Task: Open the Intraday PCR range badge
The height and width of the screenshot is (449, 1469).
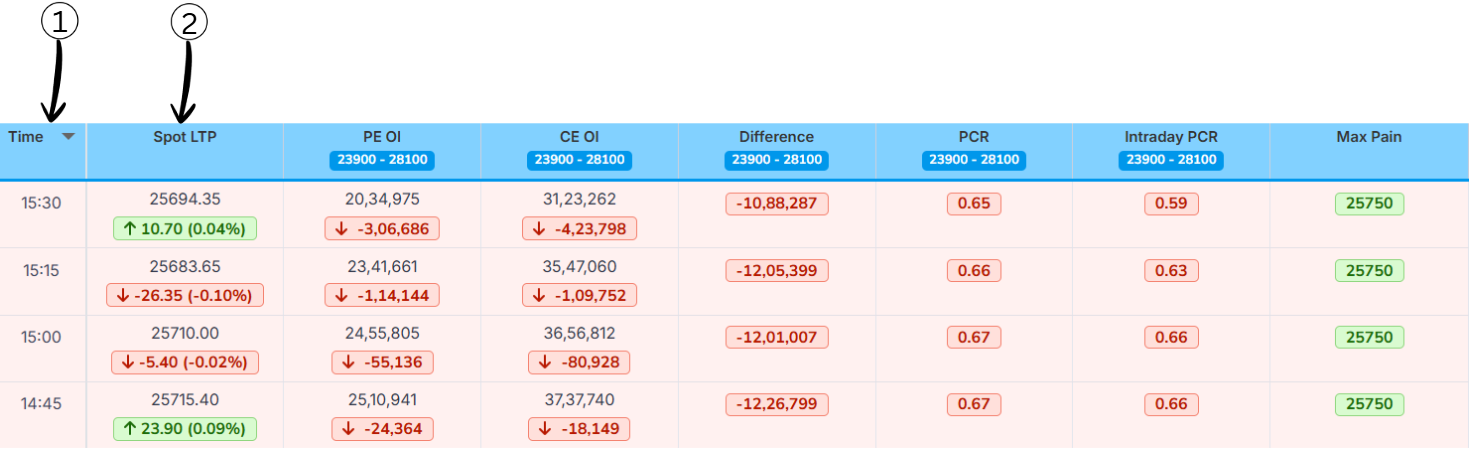Action: 1171,160
